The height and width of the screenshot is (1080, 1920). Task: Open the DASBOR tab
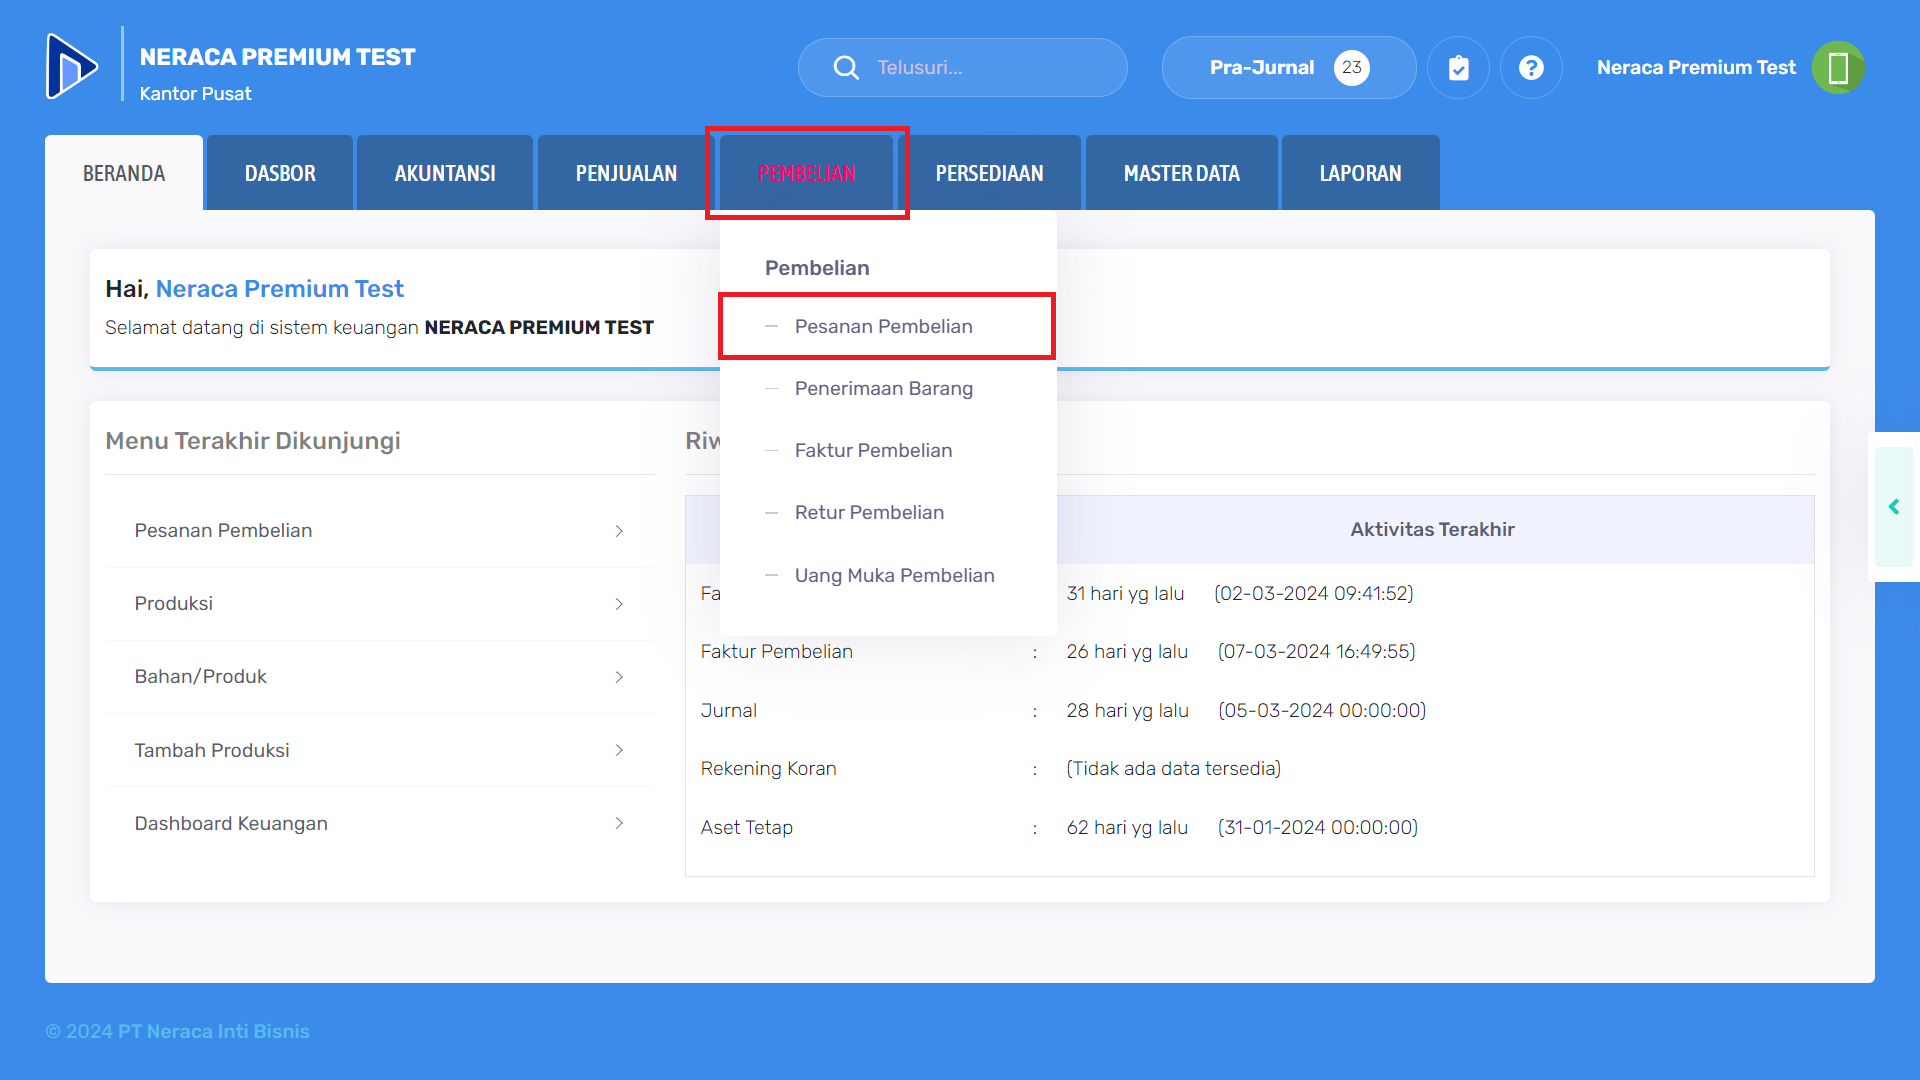tap(280, 173)
